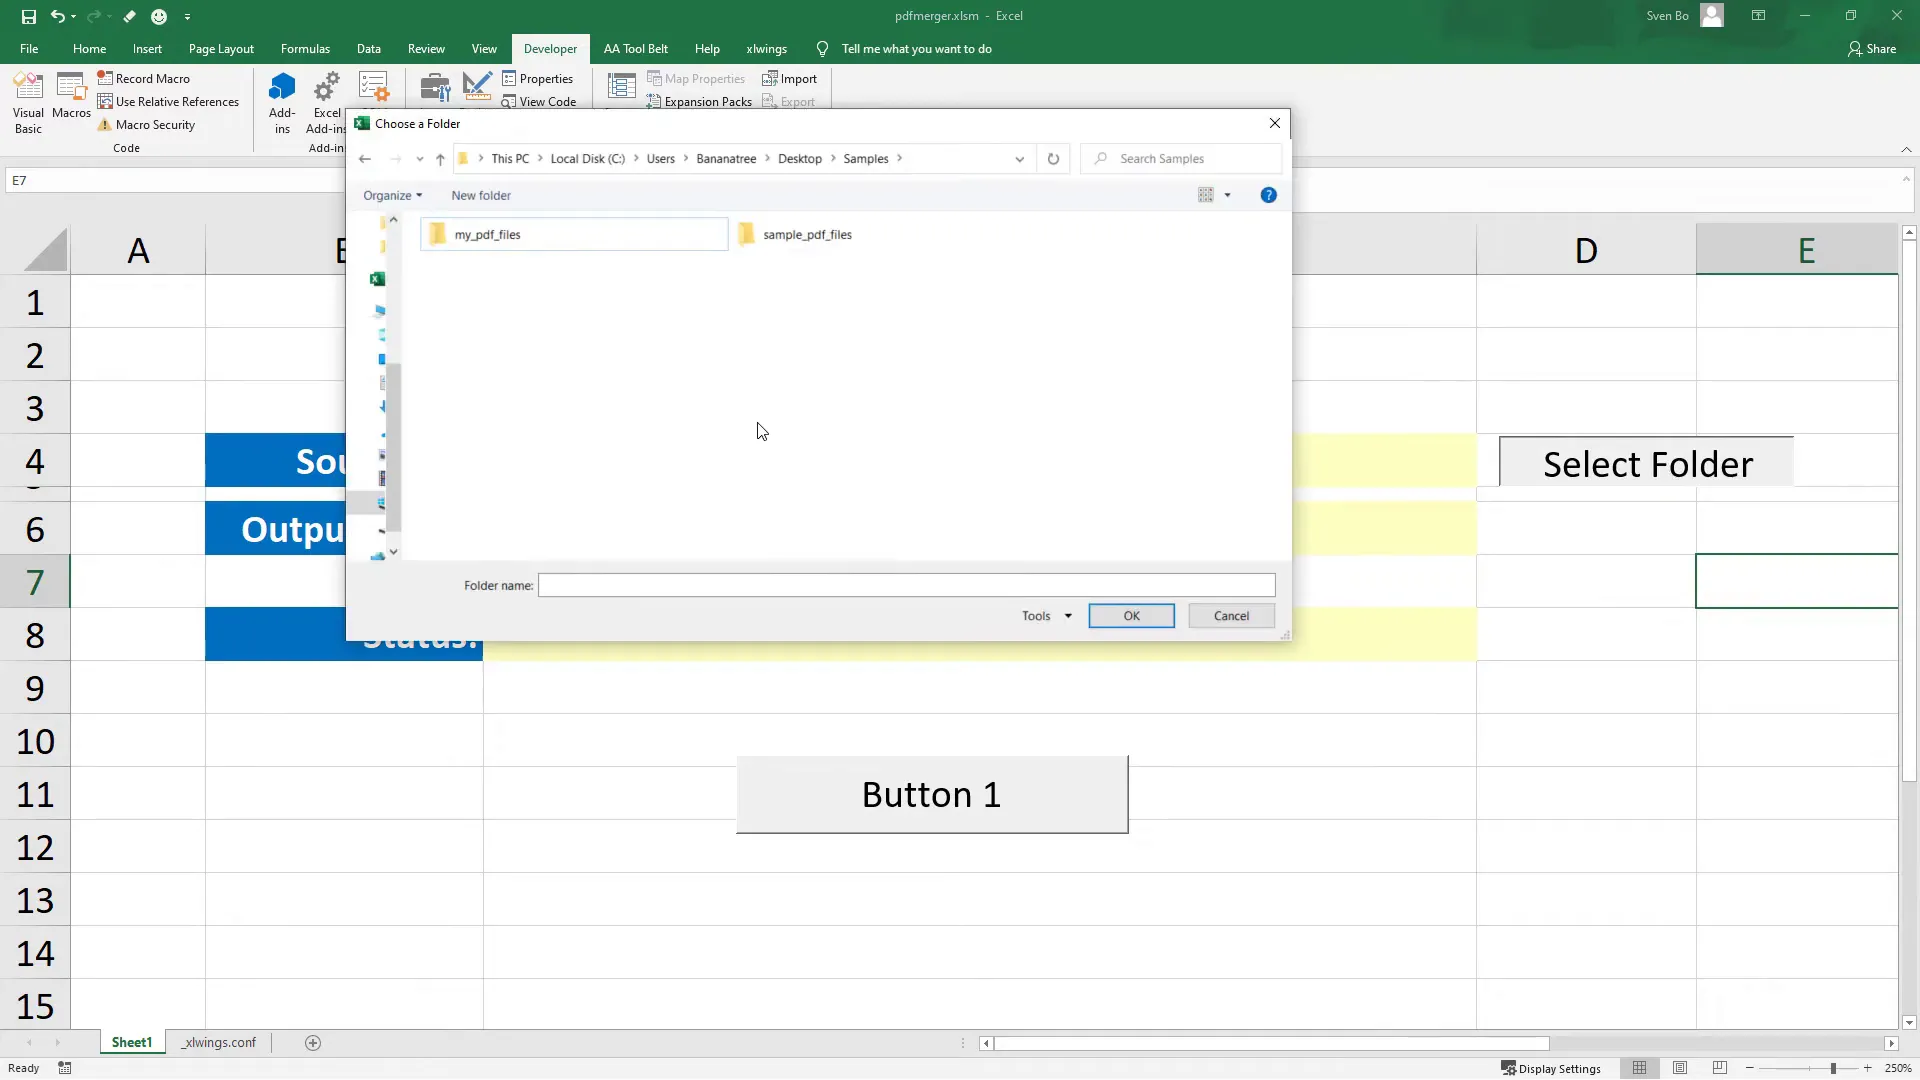Expand the change-your-view dropdown arrow

click(1227, 195)
